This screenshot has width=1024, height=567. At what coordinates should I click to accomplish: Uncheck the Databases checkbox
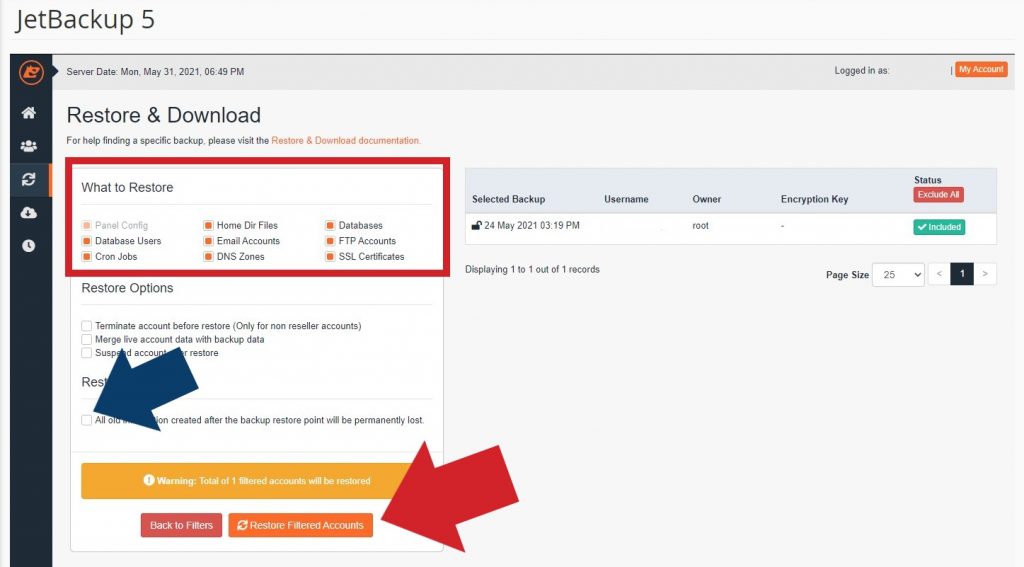(x=330, y=225)
